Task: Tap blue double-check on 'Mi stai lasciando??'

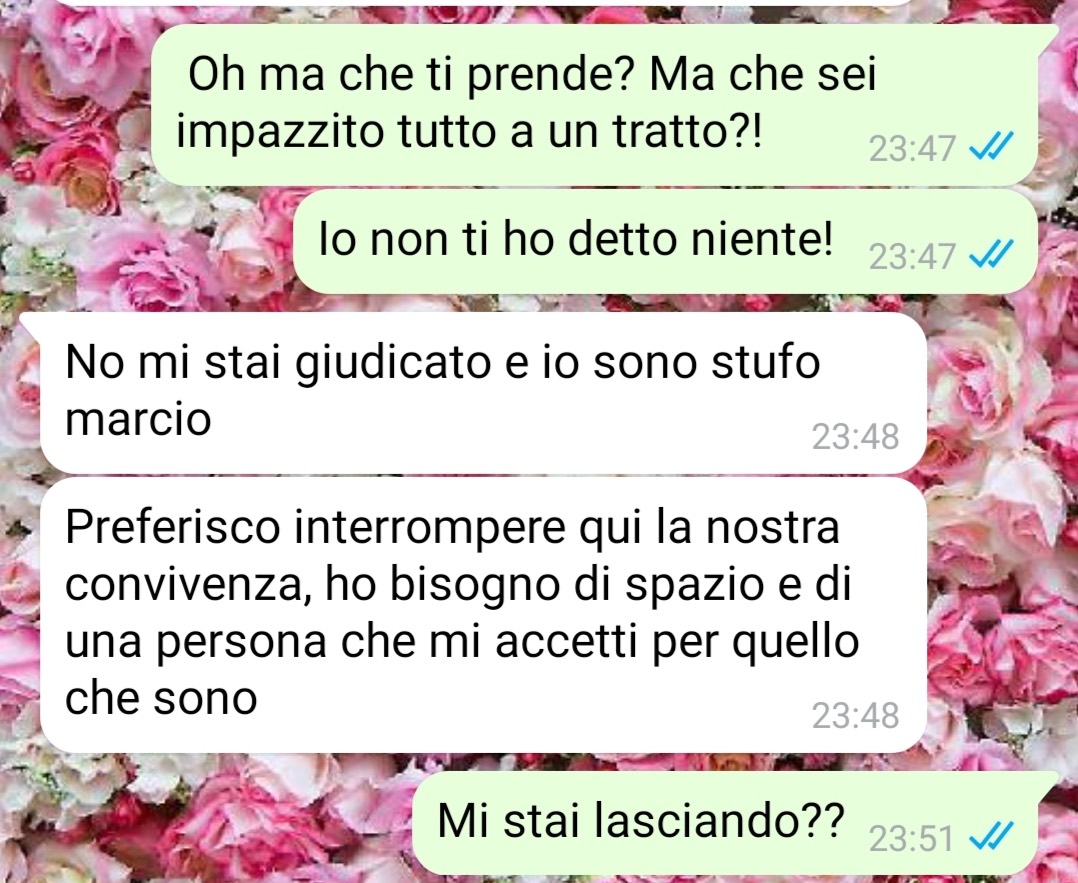Action: coord(991,837)
